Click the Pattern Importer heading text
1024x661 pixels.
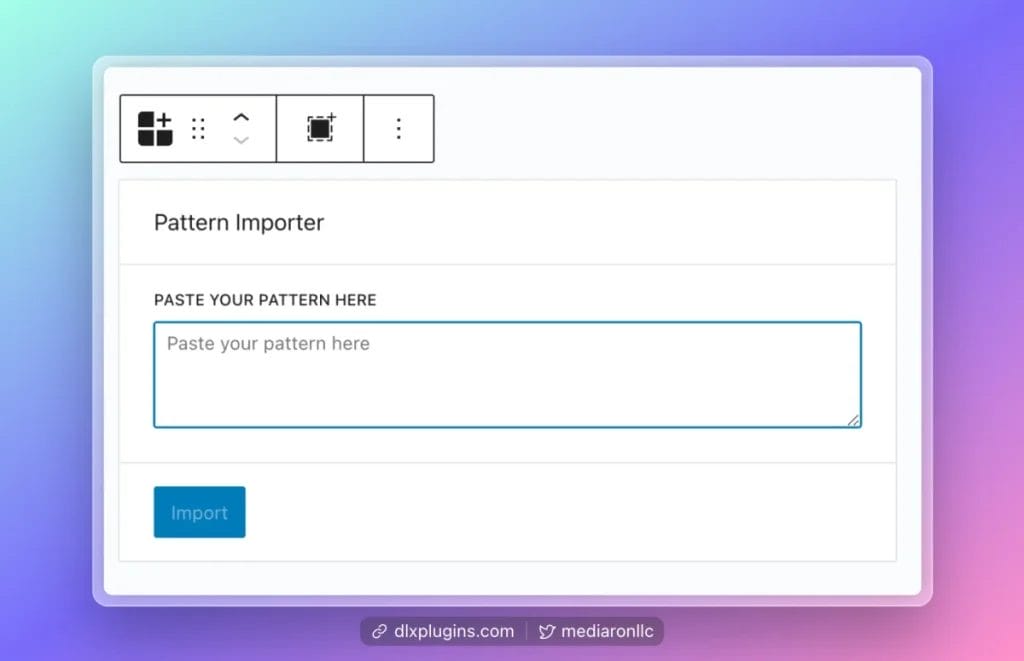239,223
